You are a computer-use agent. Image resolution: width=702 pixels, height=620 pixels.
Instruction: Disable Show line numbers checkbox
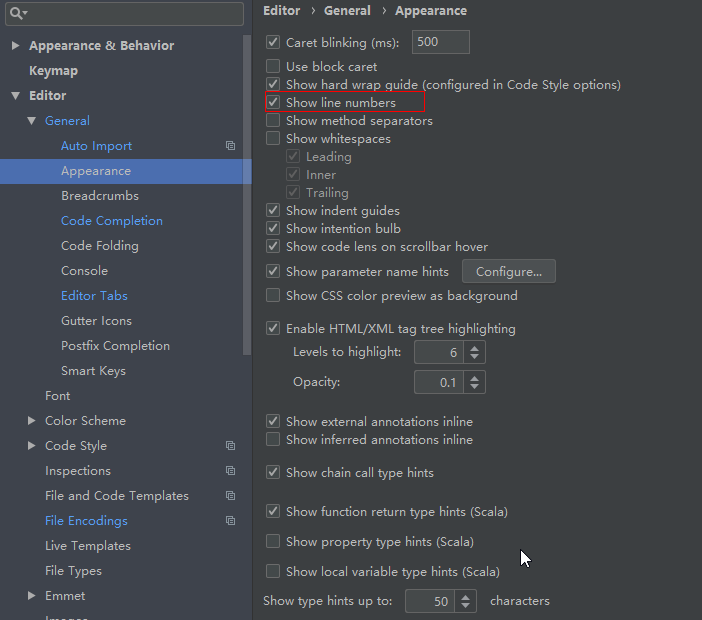[x=273, y=103]
